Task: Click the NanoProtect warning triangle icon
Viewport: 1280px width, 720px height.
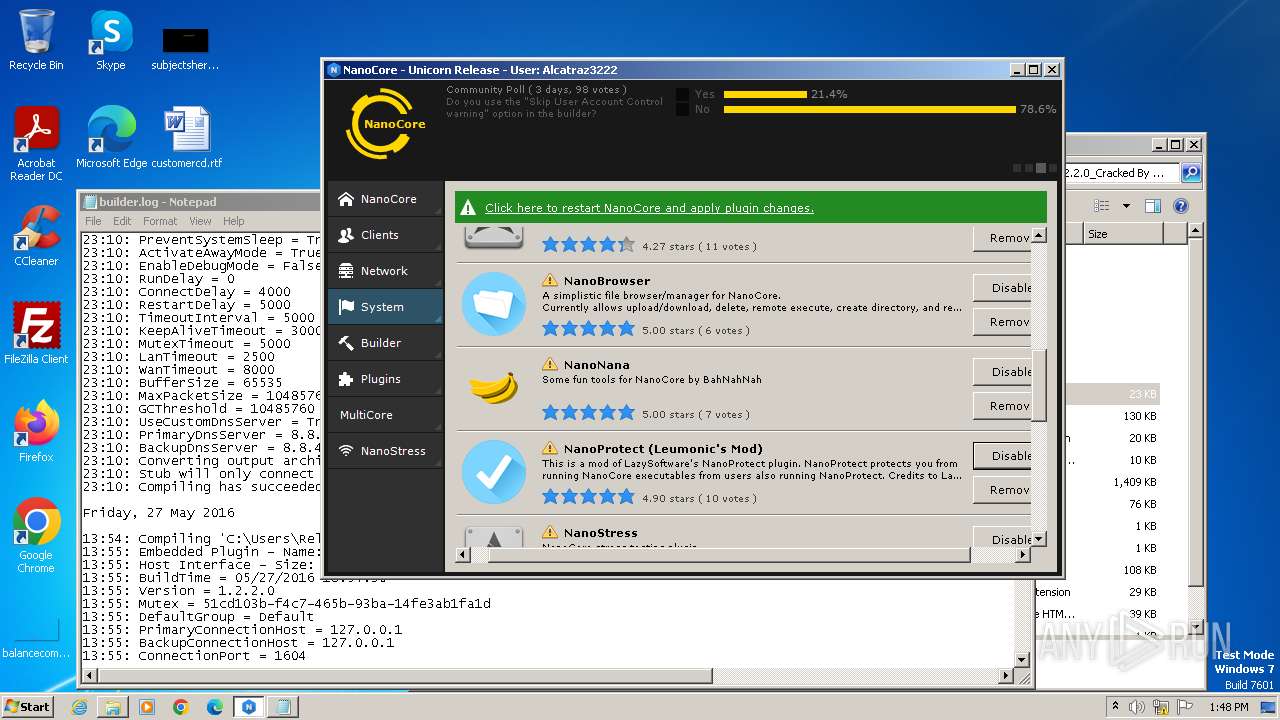Action: [x=550, y=449]
